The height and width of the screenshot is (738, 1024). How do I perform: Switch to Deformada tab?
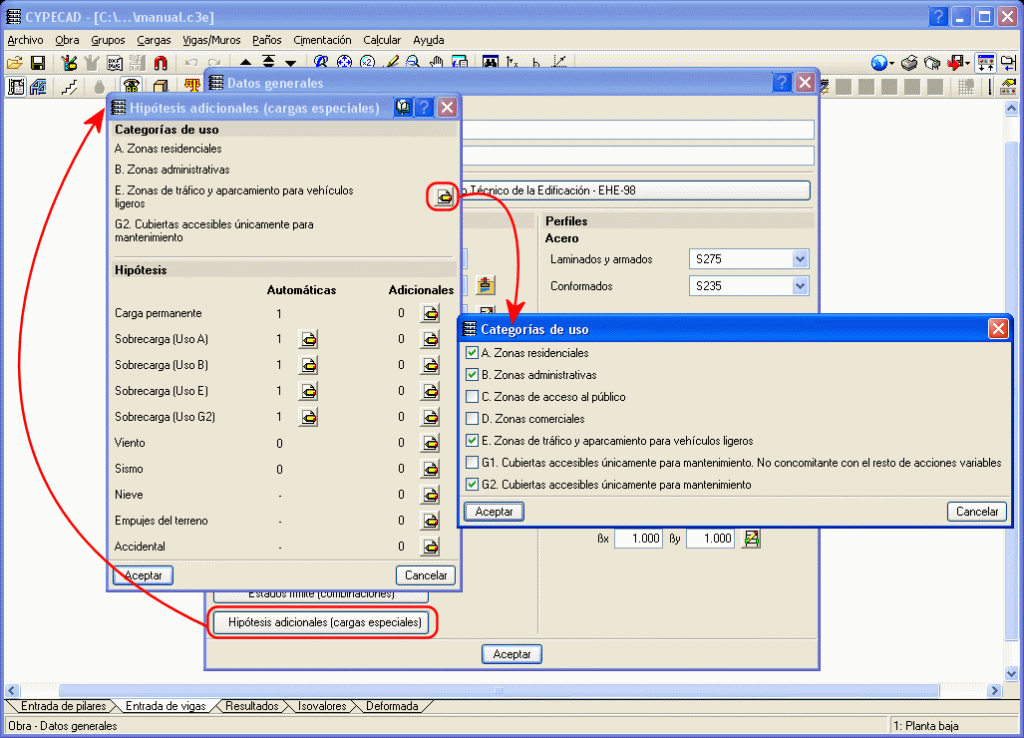(x=392, y=706)
